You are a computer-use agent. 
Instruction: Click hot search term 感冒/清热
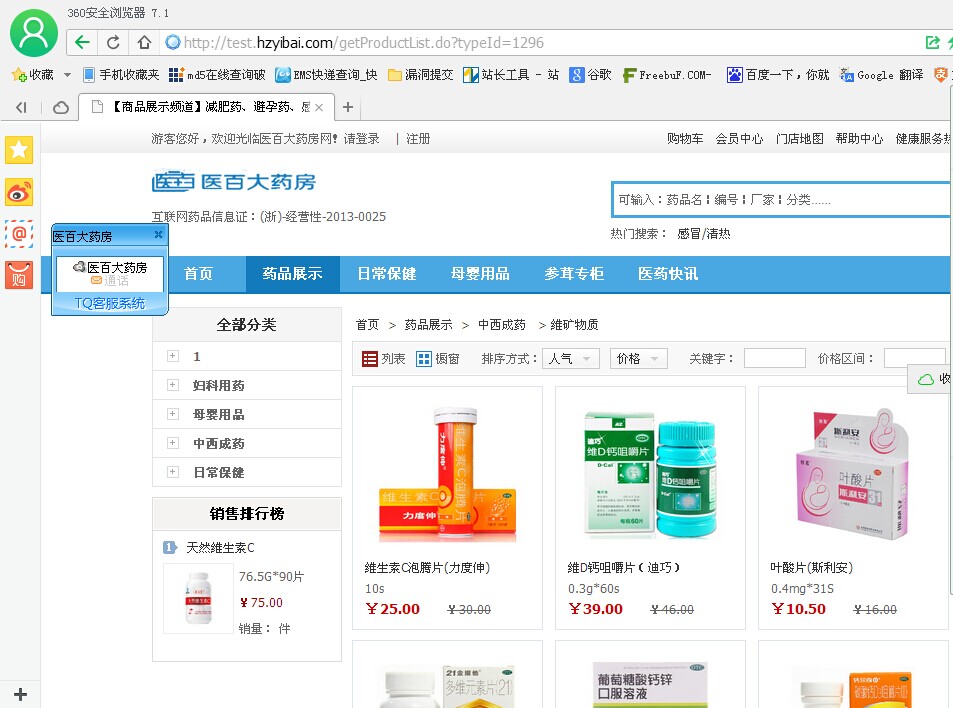(x=704, y=233)
